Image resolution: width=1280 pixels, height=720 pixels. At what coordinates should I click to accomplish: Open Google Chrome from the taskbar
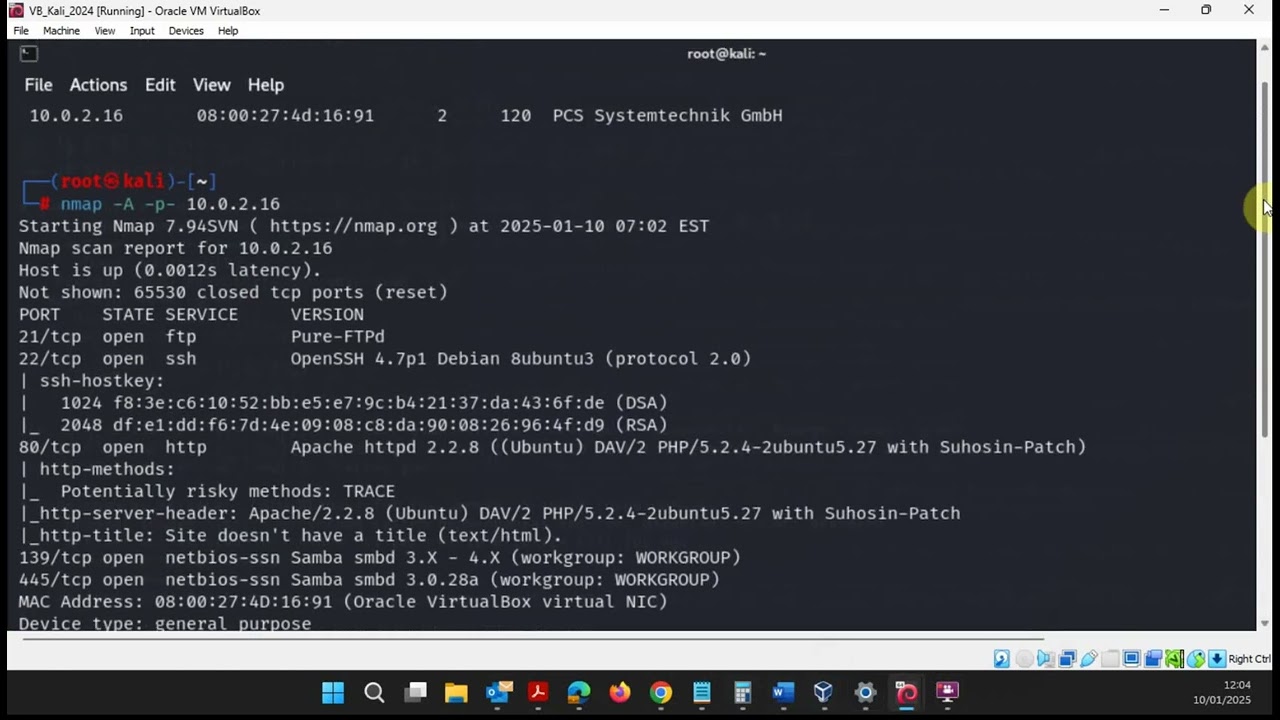[x=661, y=692]
